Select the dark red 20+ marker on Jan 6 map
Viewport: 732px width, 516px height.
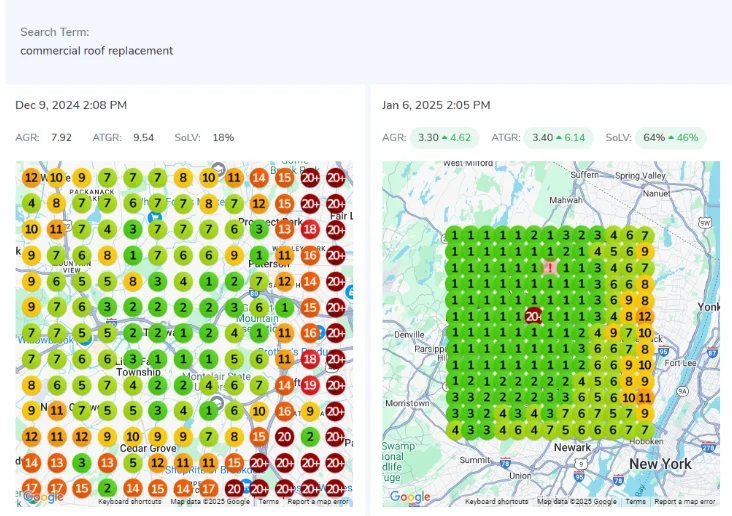(x=533, y=315)
